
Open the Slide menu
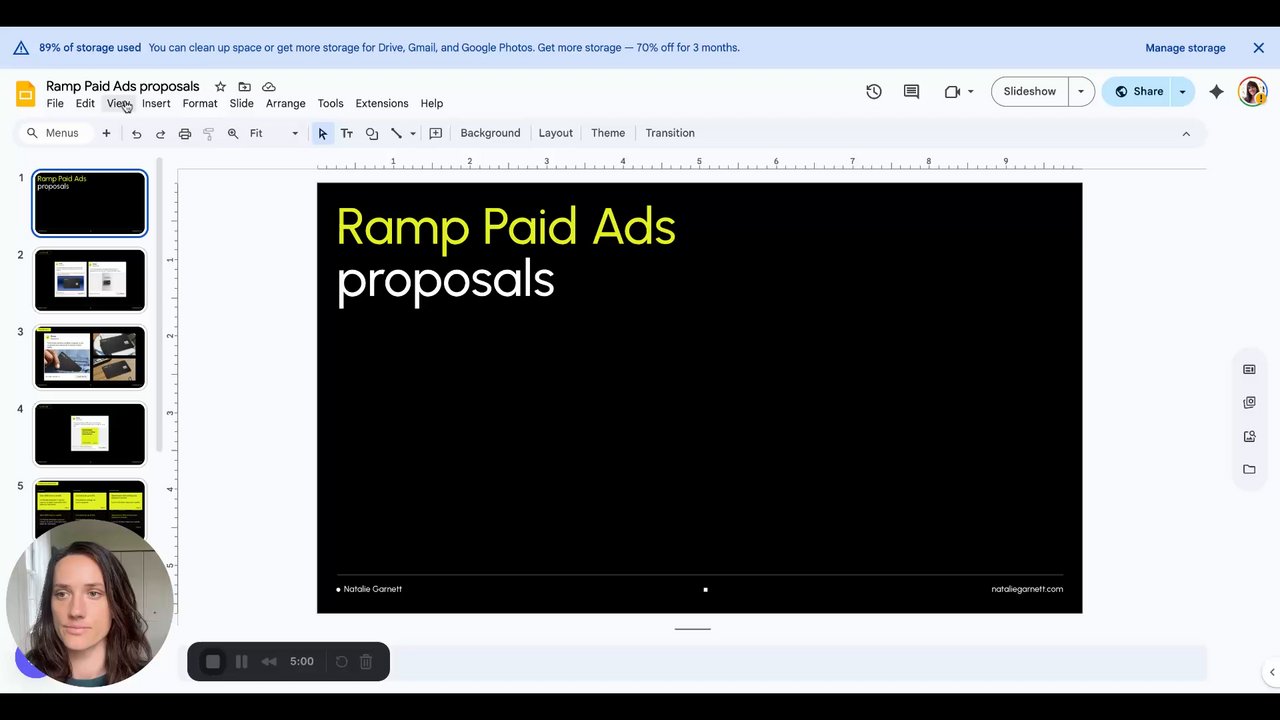242,103
